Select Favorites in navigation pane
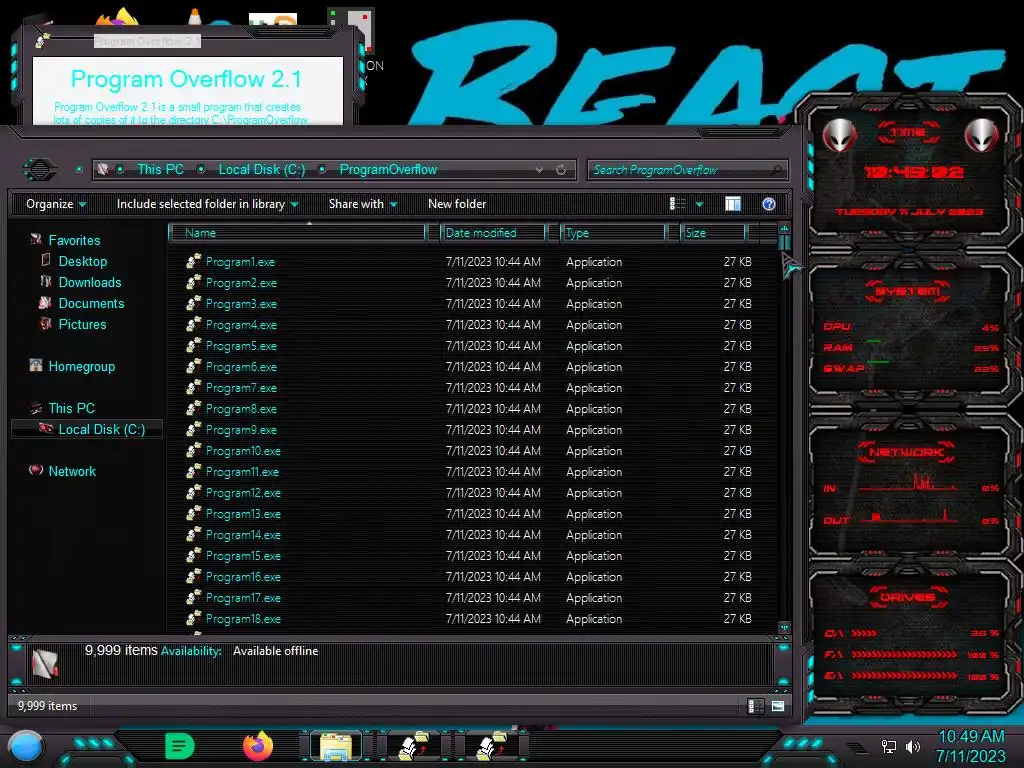This screenshot has width=1024, height=768. tap(74, 240)
